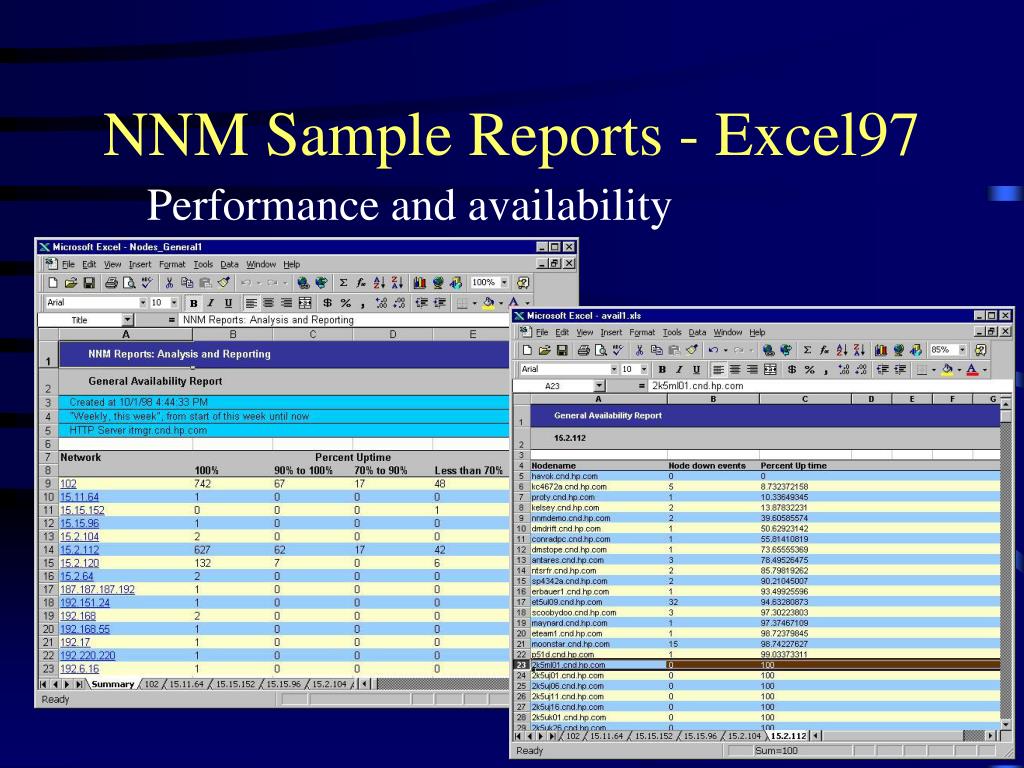The image size is (1024, 768).
Task: Click Paste Function fx in Nodes_General1 window
Action: (360, 283)
